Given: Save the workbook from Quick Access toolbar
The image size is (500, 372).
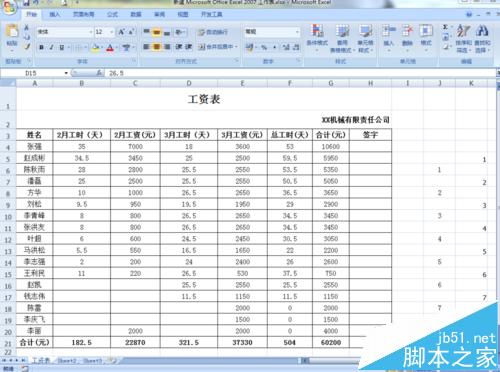Looking at the screenshot, I should point(27,3).
